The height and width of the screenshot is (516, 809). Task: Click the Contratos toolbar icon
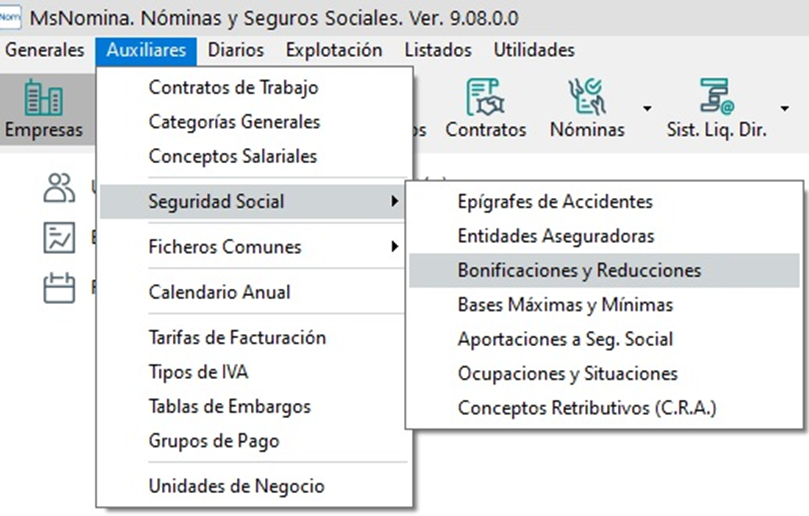(486, 109)
